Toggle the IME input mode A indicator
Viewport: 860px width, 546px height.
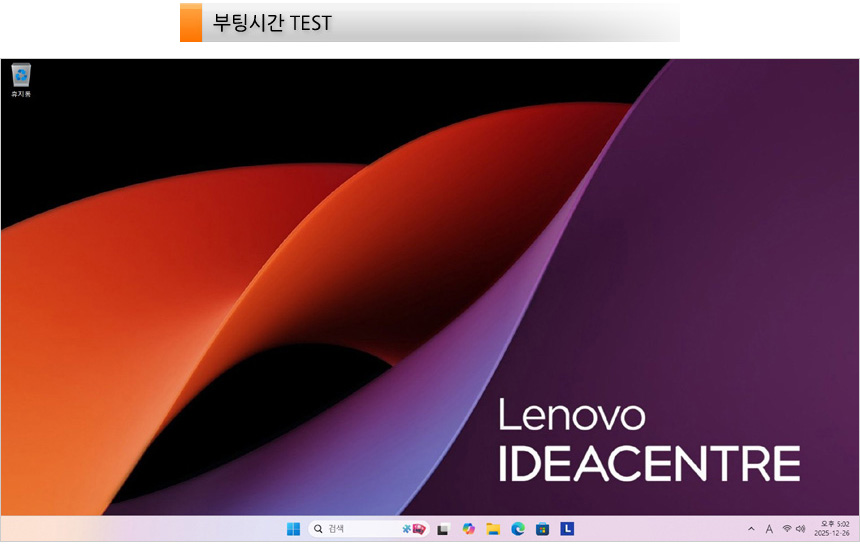[x=769, y=529]
